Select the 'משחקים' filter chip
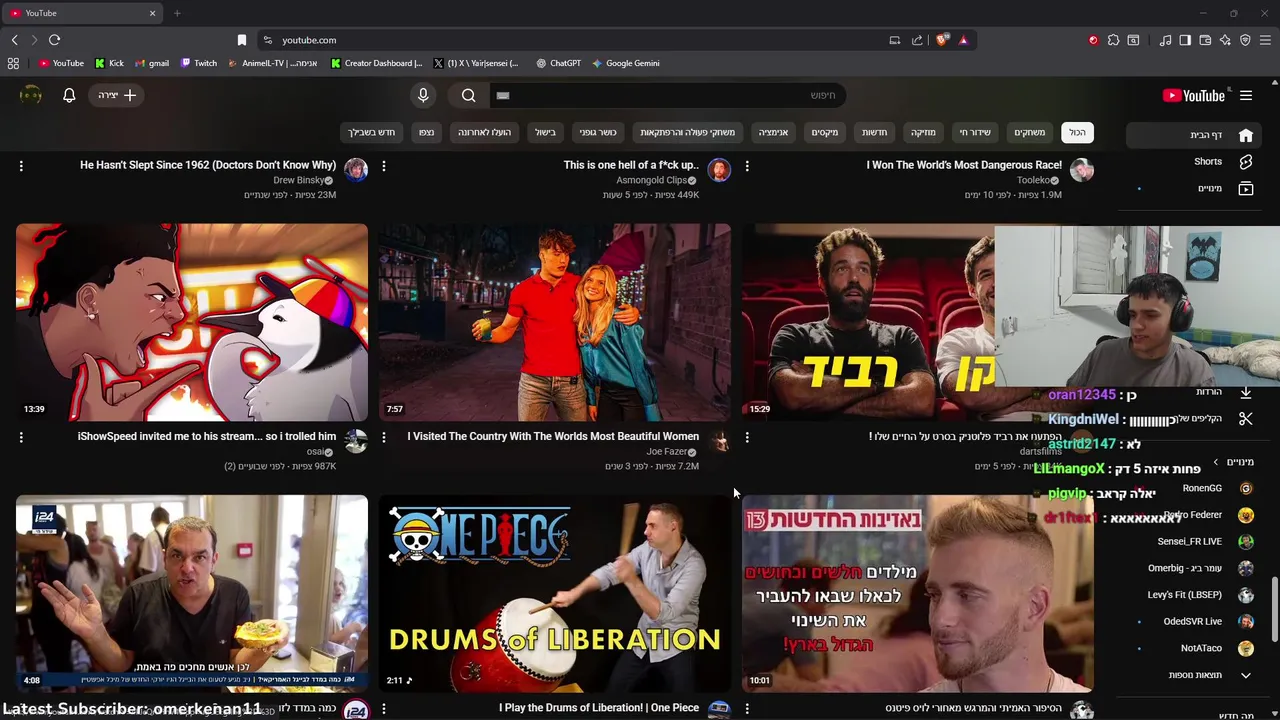This screenshot has width=1280, height=720. (1029, 132)
